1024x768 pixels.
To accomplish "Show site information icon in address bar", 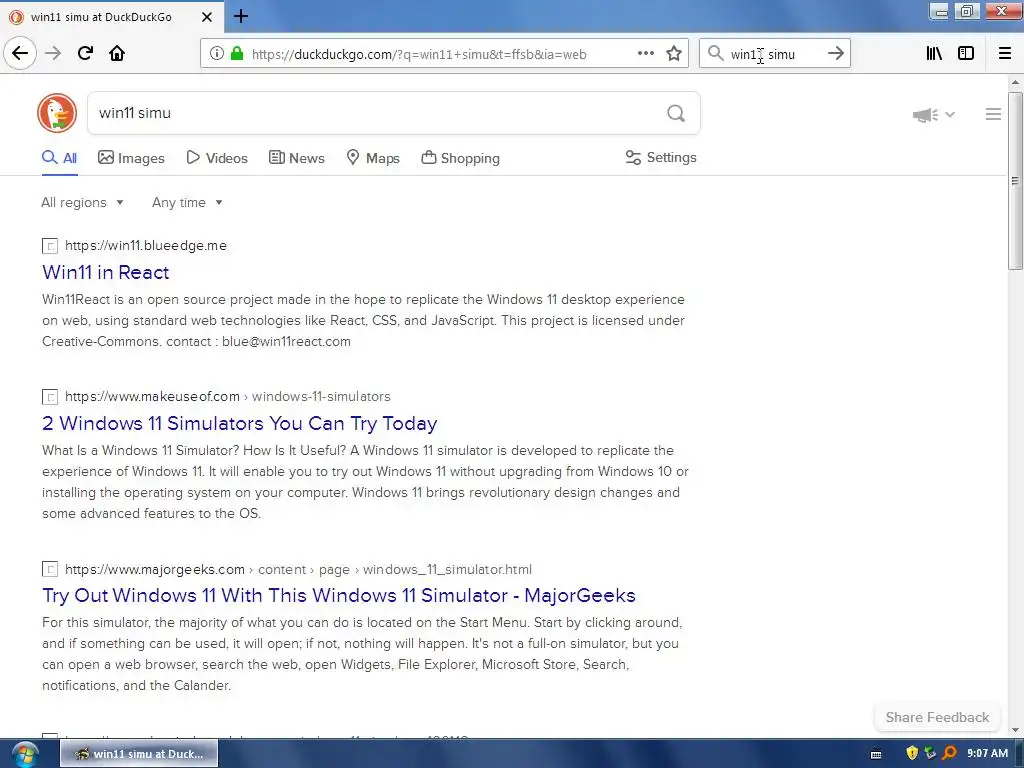I will 216,54.
